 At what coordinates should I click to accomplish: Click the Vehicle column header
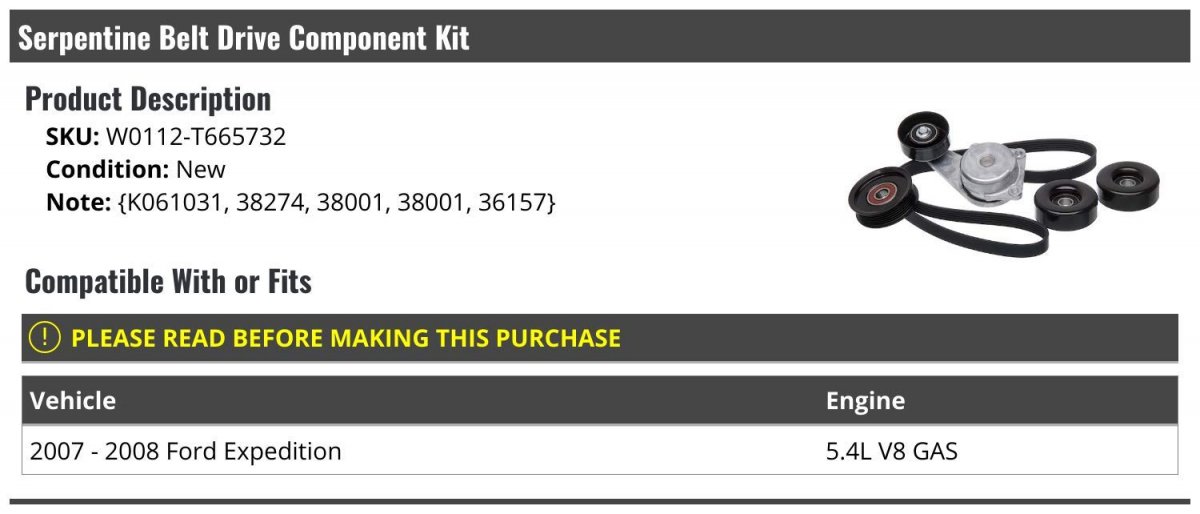point(73,401)
